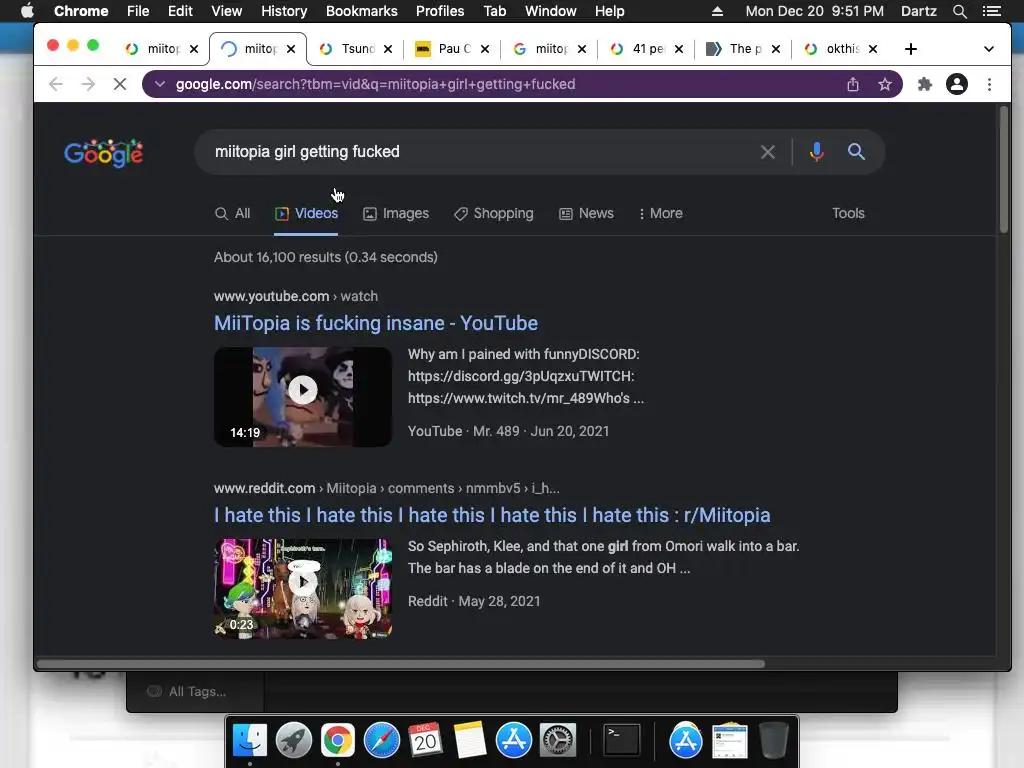1024x768 pixels.
Task: Open the Profiles menu
Action: click(440, 11)
